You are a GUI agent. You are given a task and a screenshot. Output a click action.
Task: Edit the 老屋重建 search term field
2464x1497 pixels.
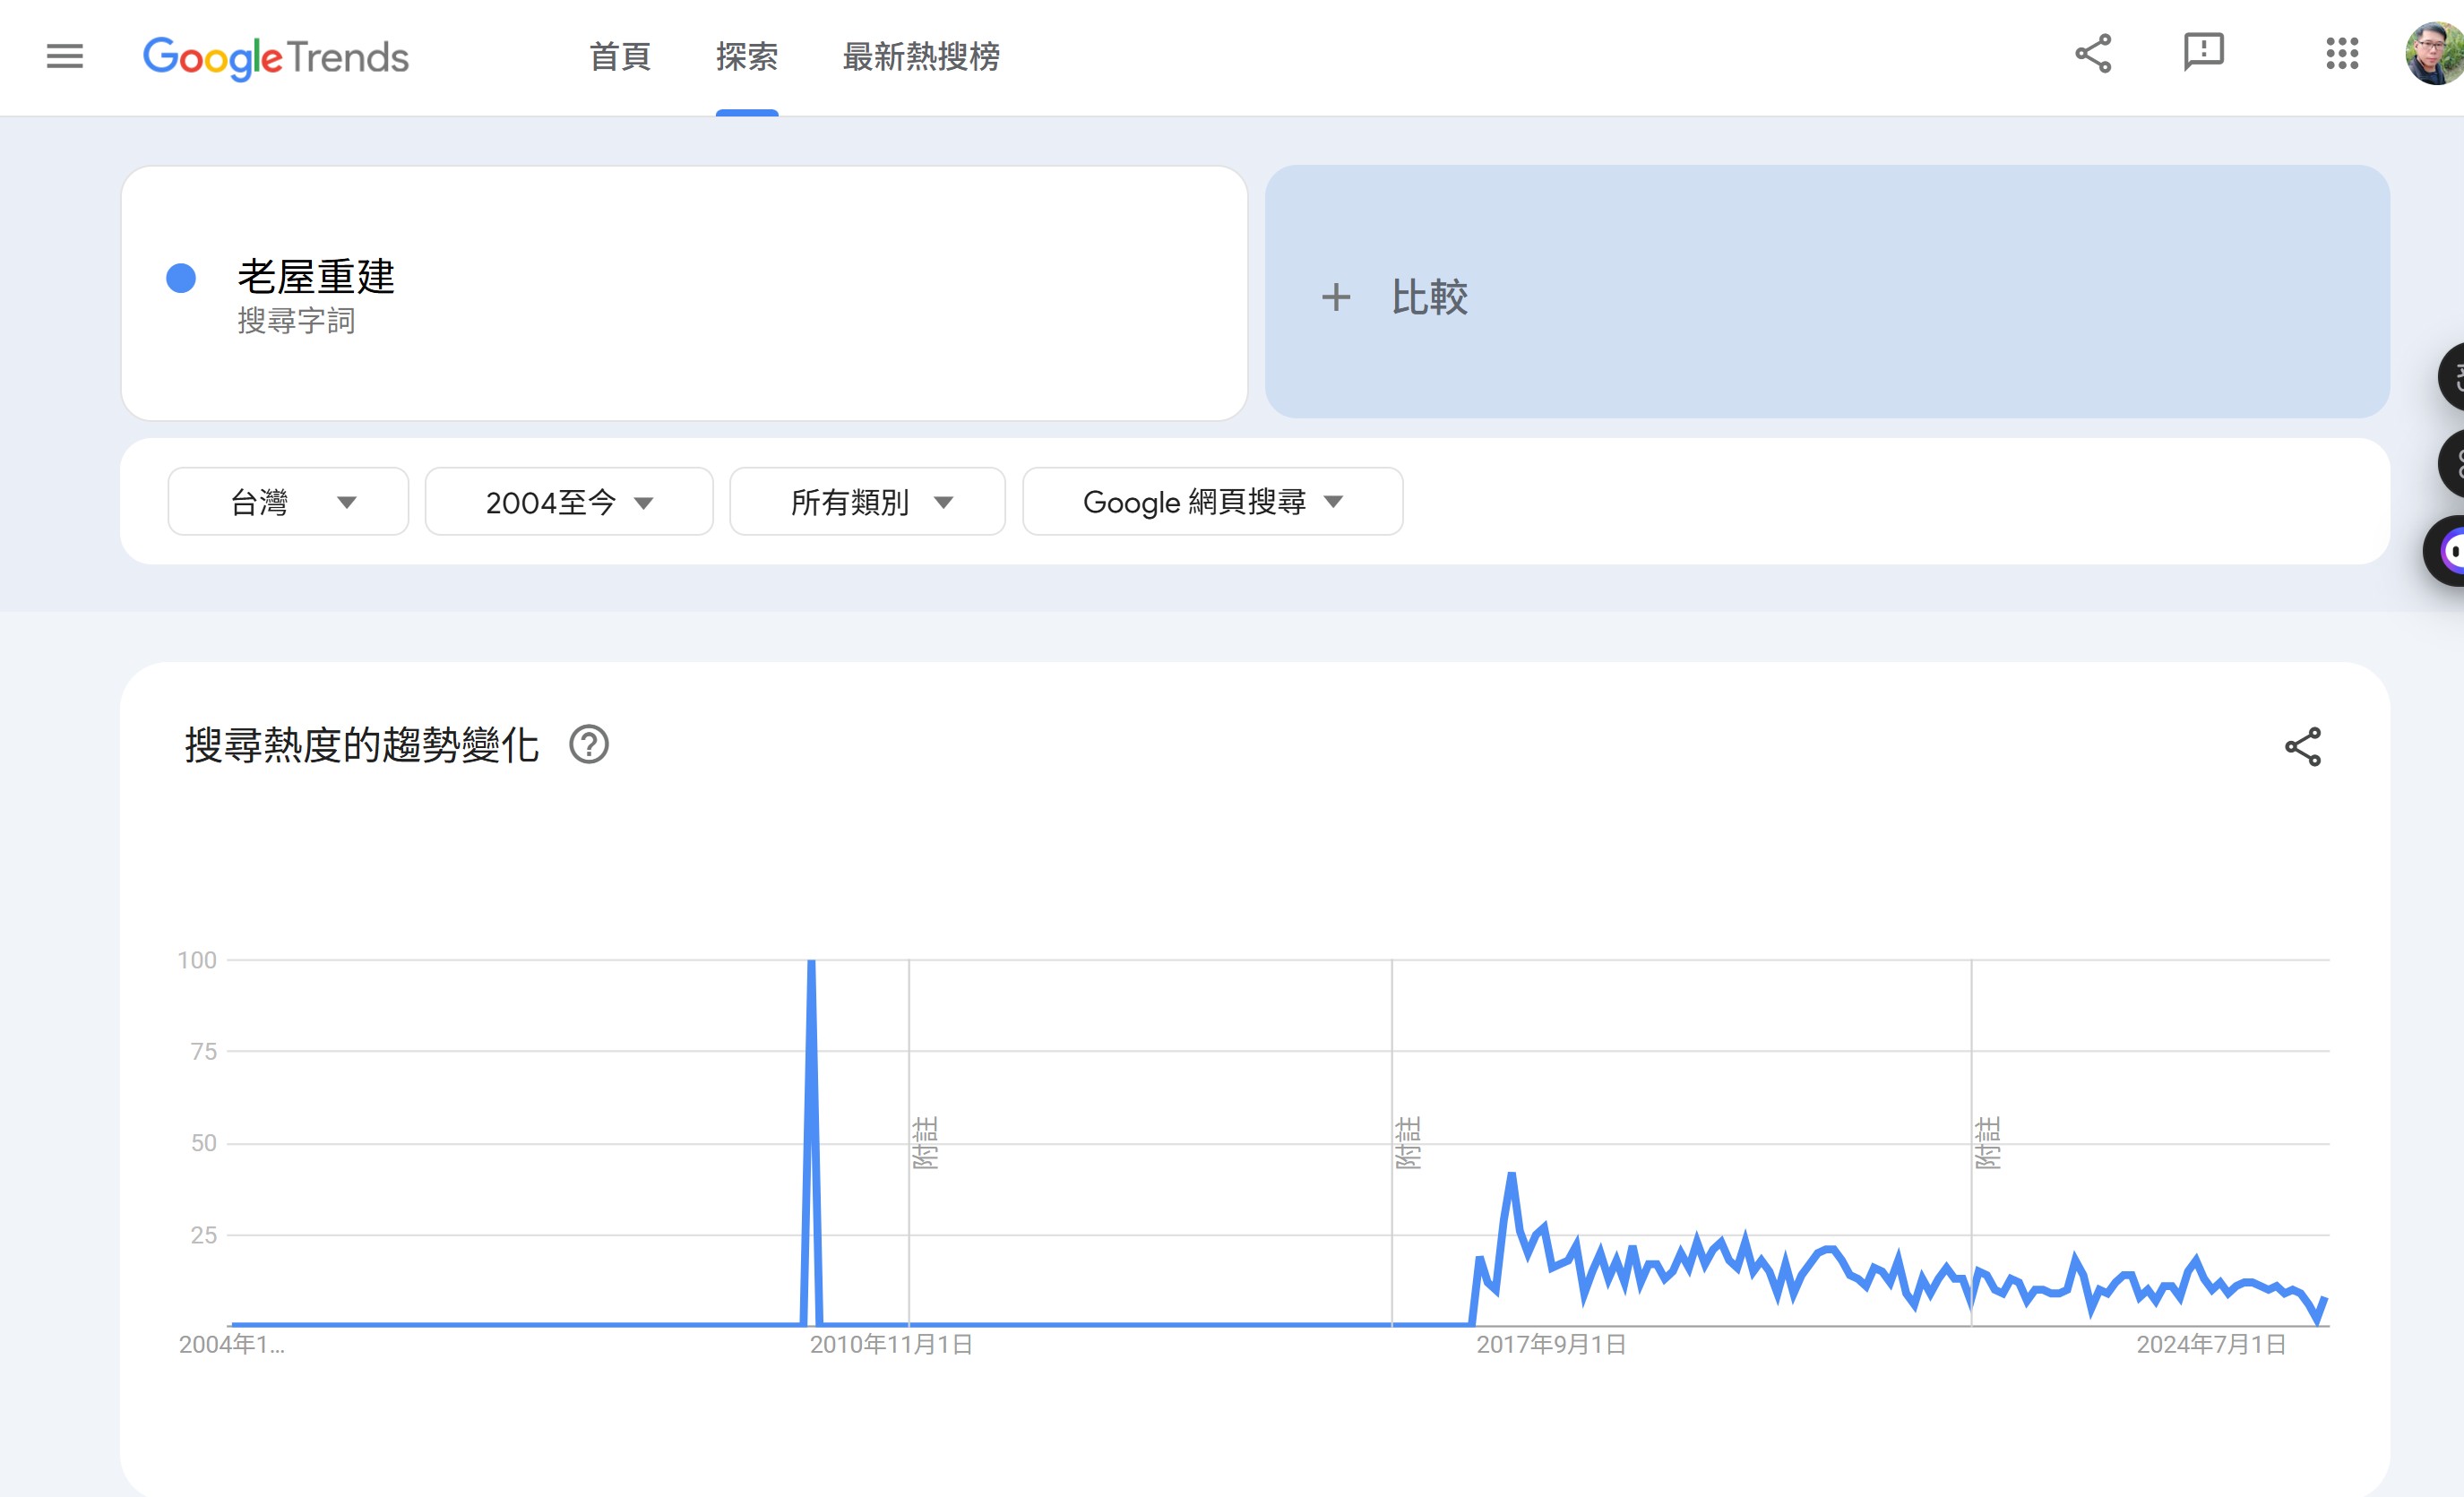[316, 278]
